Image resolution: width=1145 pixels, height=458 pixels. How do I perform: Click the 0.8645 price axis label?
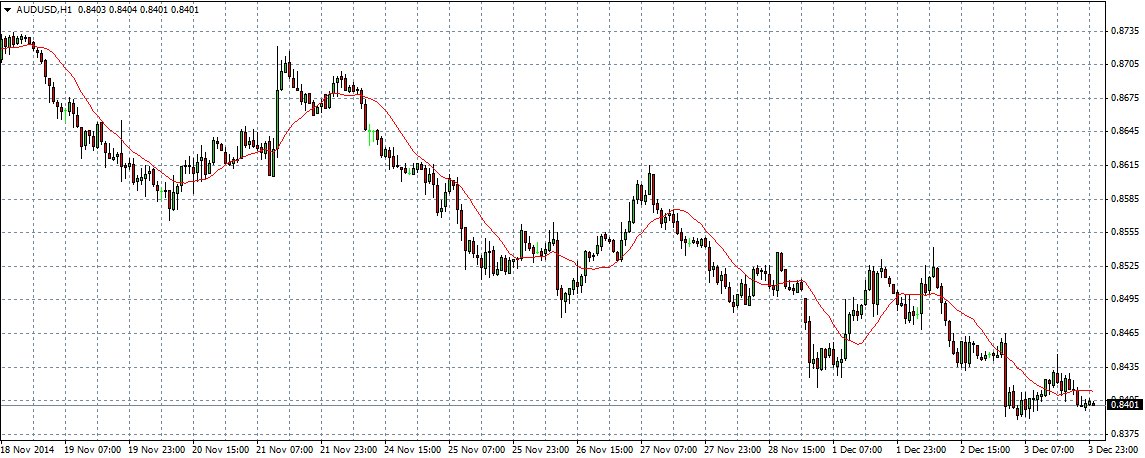click(x=1125, y=131)
